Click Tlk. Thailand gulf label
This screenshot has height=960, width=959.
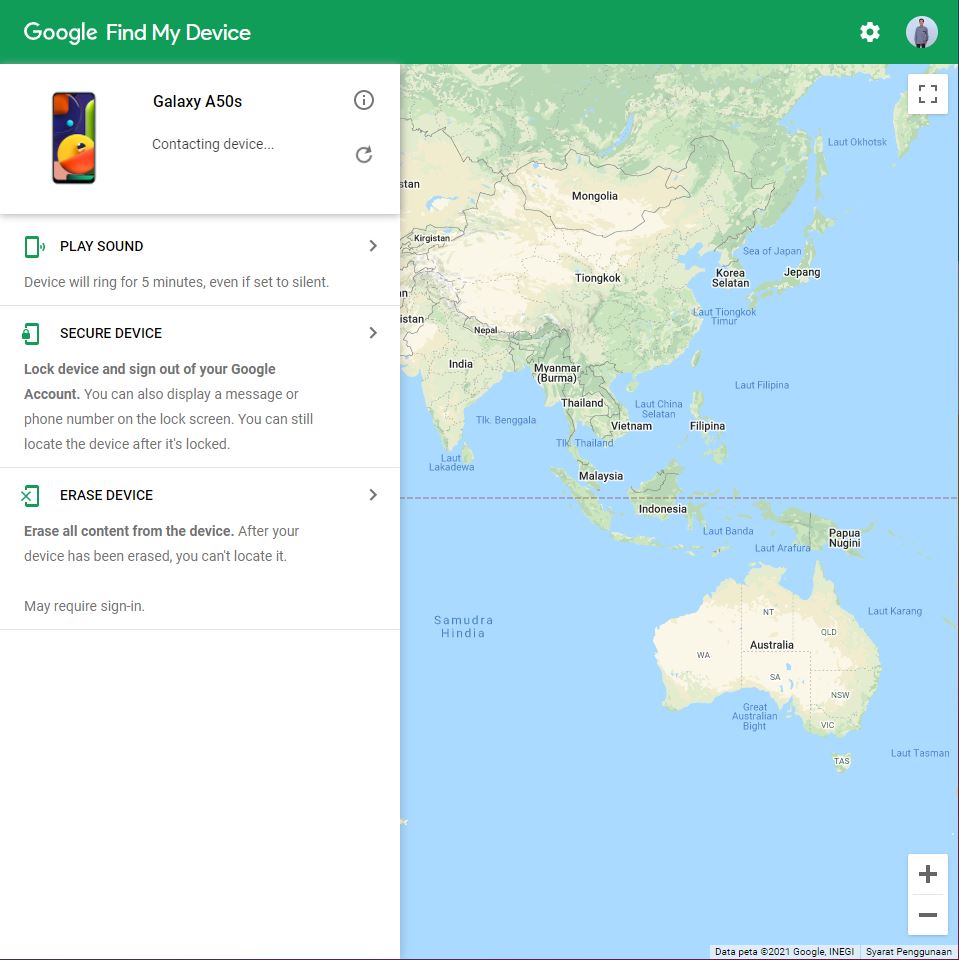coord(584,443)
